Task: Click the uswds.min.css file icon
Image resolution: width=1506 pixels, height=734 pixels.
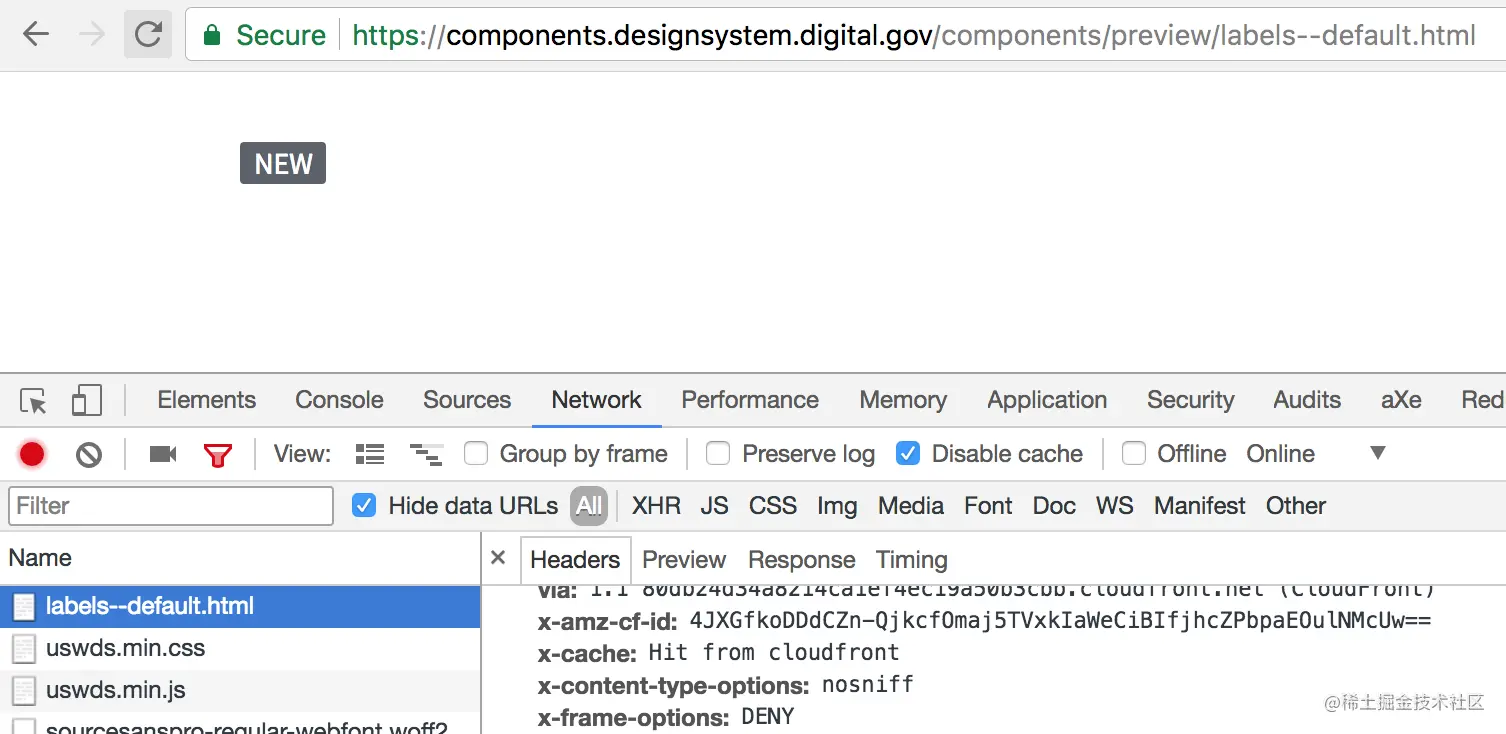Action: point(23,649)
